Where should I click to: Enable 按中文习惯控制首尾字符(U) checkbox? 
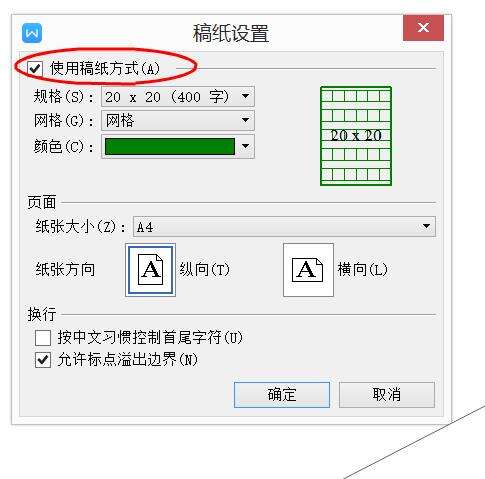tap(43, 338)
